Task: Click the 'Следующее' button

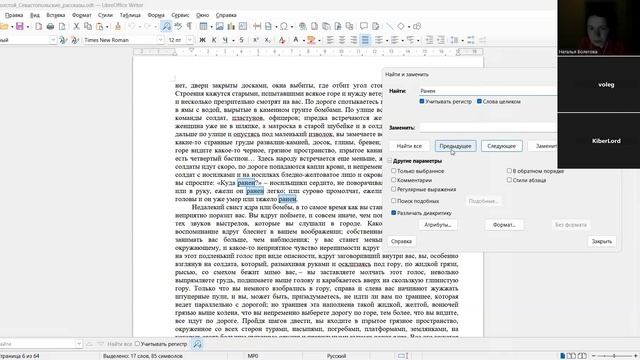Action: point(502,146)
